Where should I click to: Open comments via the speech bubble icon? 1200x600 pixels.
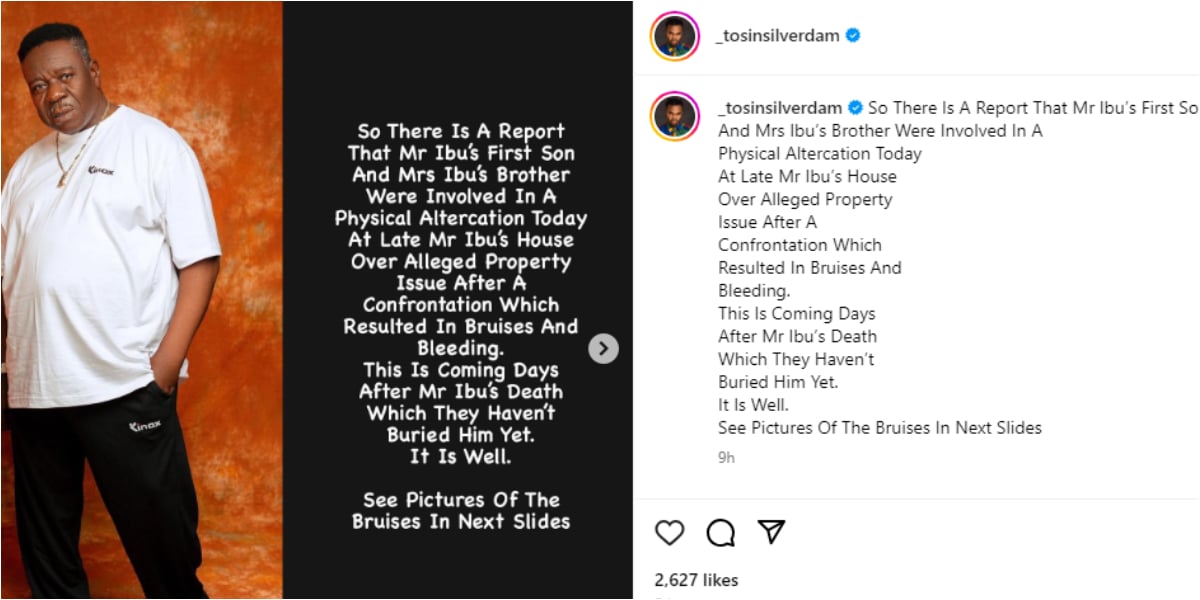click(x=720, y=532)
